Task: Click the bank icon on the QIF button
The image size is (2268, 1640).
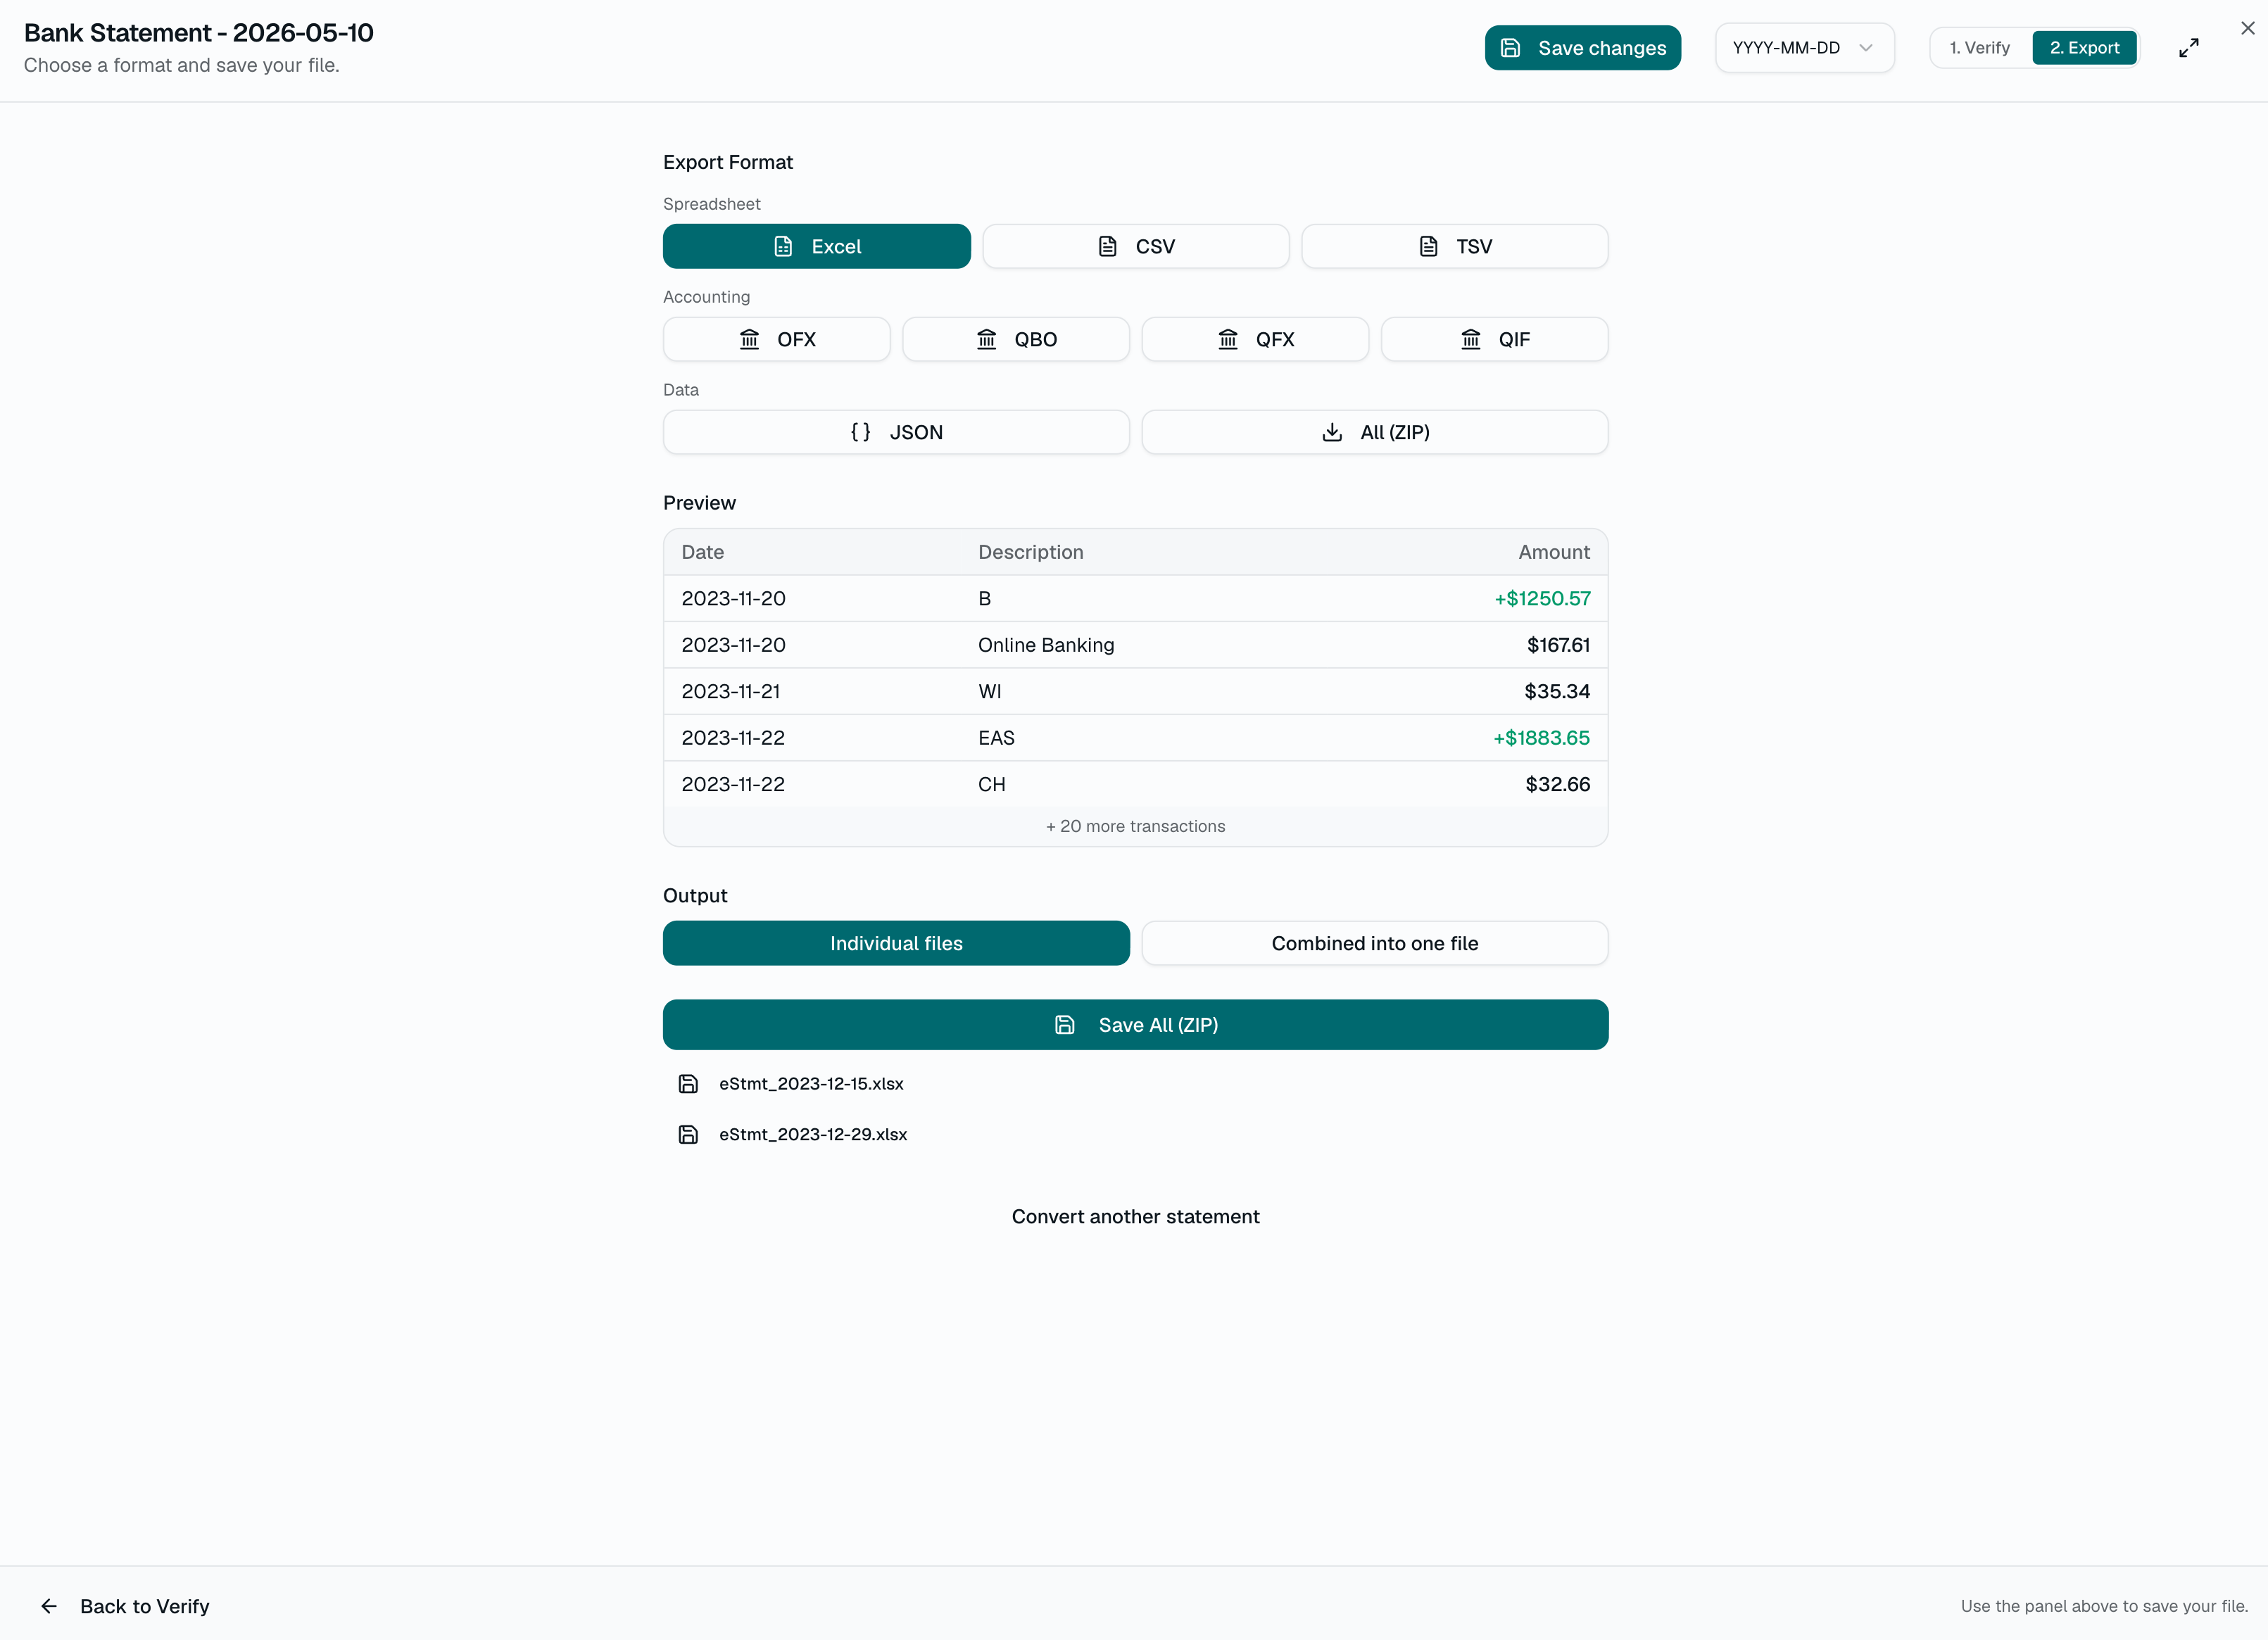Action: [1470, 339]
